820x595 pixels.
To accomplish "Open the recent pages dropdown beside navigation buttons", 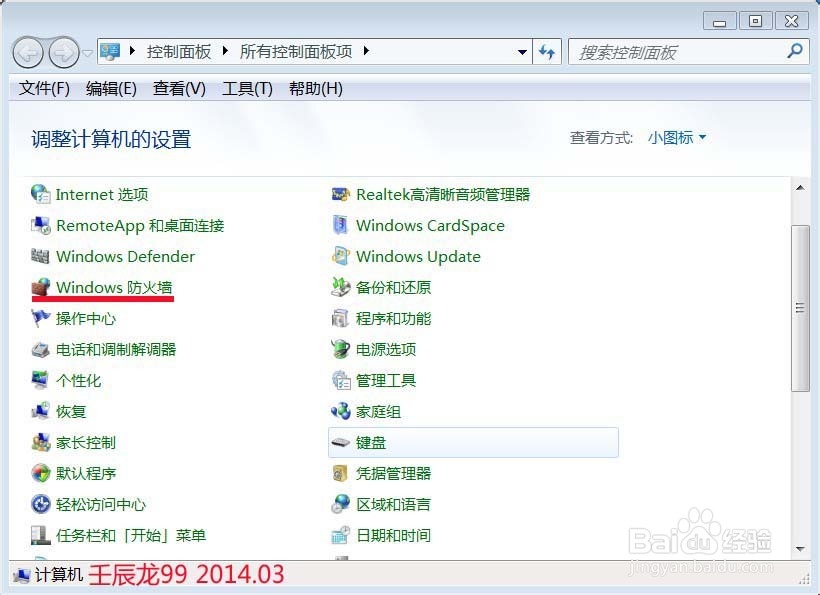I will [87, 52].
